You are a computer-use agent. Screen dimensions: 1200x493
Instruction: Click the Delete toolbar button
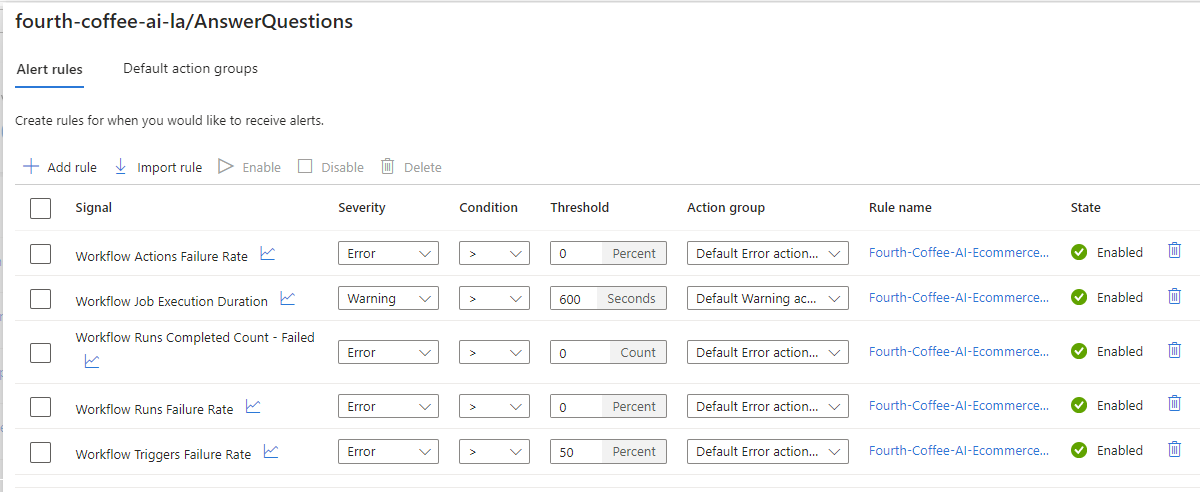pyautogui.click(x=411, y=167)
